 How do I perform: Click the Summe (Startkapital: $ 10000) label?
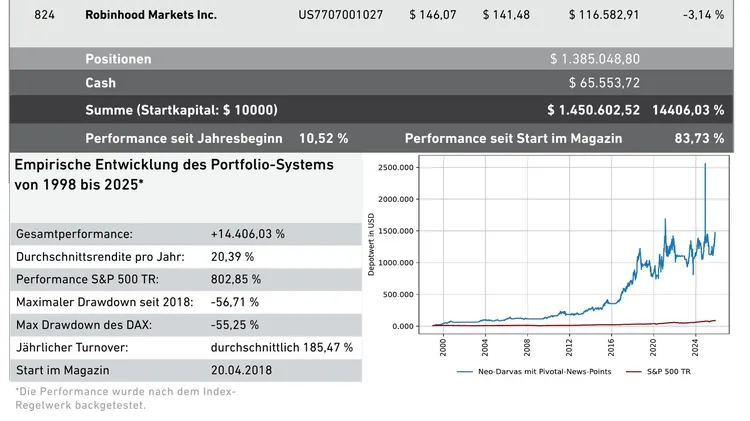181,109
